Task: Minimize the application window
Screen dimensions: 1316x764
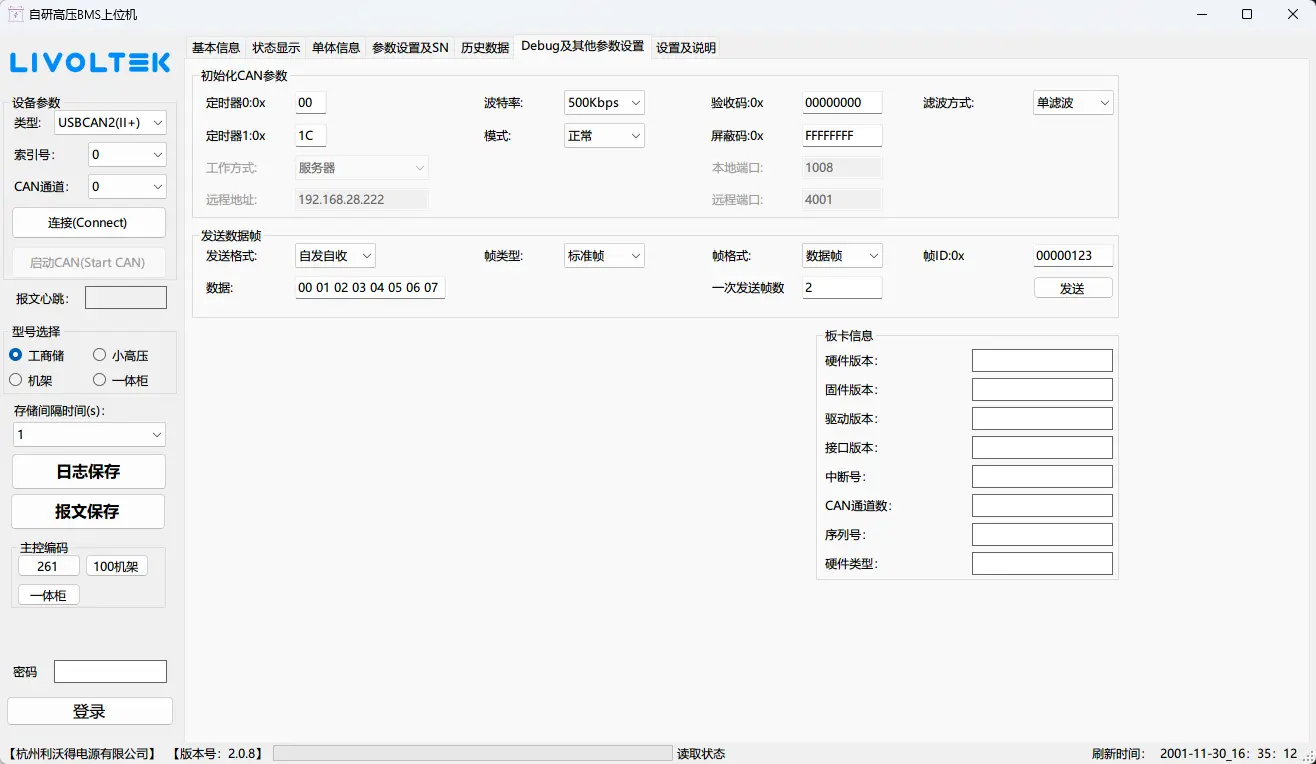Action: tap(1200, 15)
